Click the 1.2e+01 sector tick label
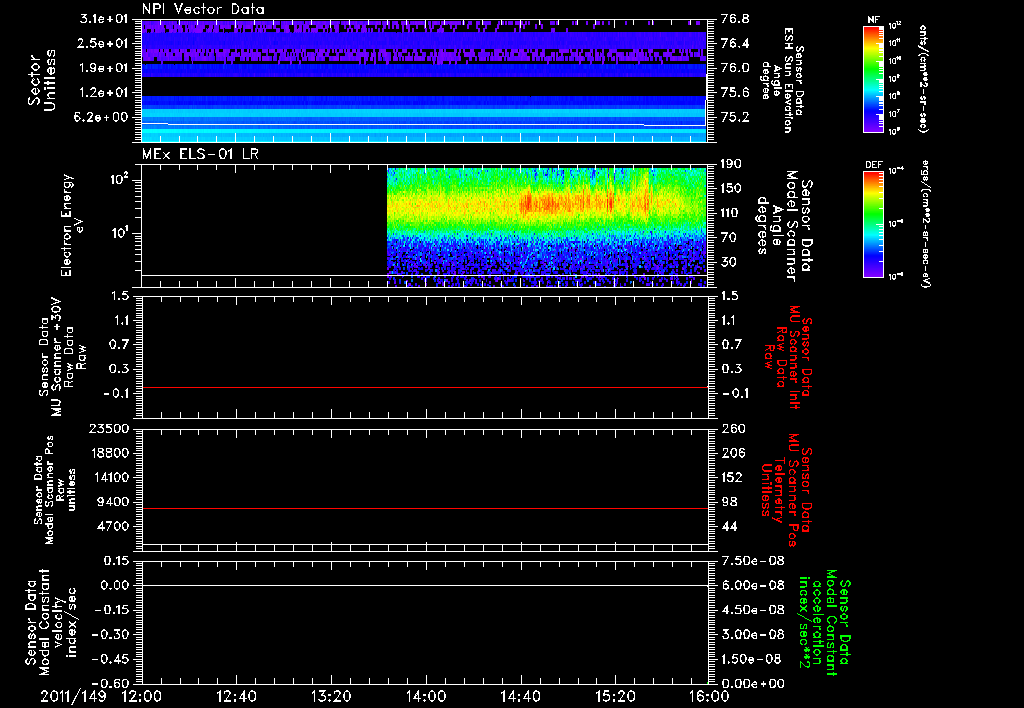The width and height of the screenshot is (1024, 708). pyautogui.click(x=103, y=93)
